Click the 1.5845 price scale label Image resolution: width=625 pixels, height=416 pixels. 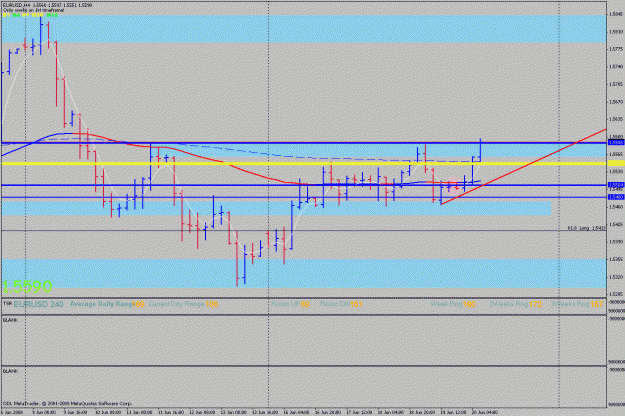pos(616,14)
